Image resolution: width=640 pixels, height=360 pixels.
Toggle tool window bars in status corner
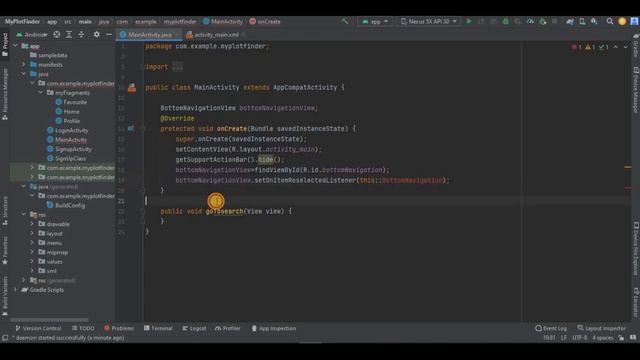coord(5,338)
